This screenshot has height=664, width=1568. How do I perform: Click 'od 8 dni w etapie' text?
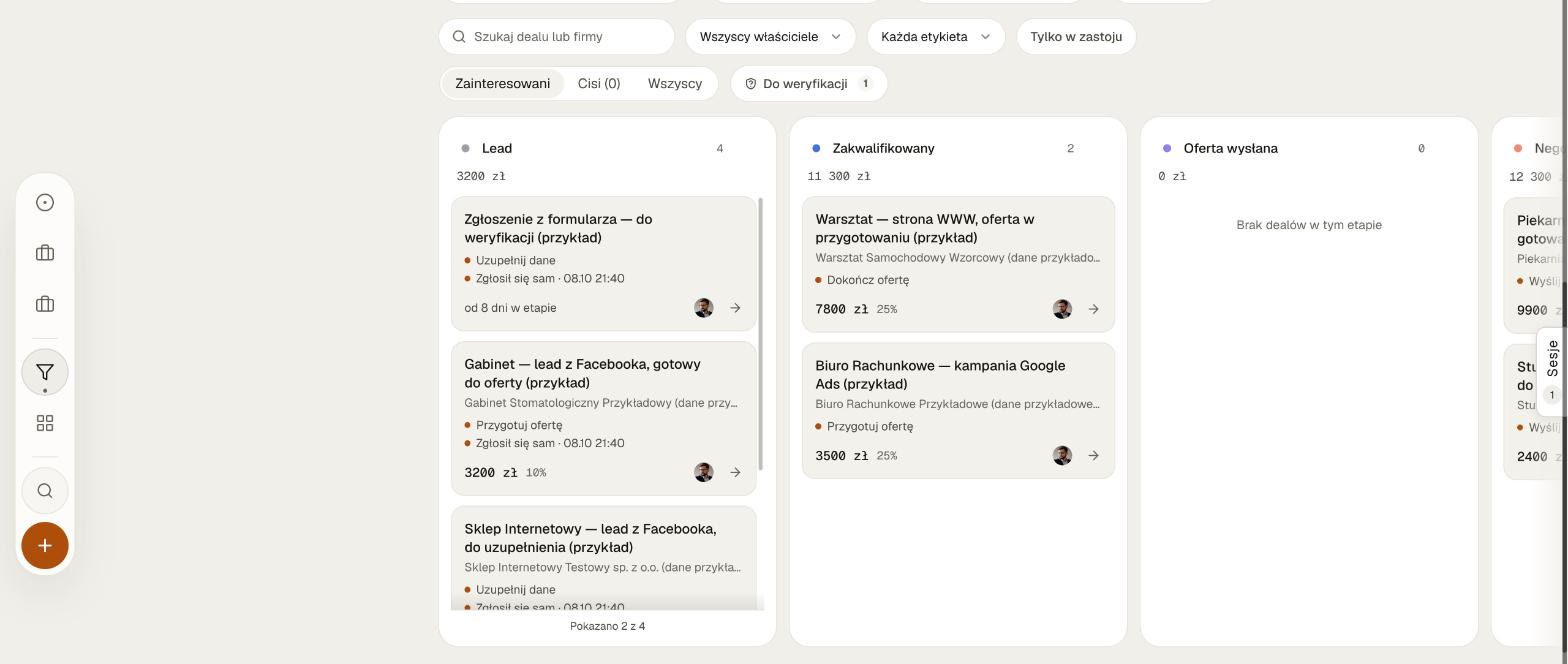click(x=510, y=308)
